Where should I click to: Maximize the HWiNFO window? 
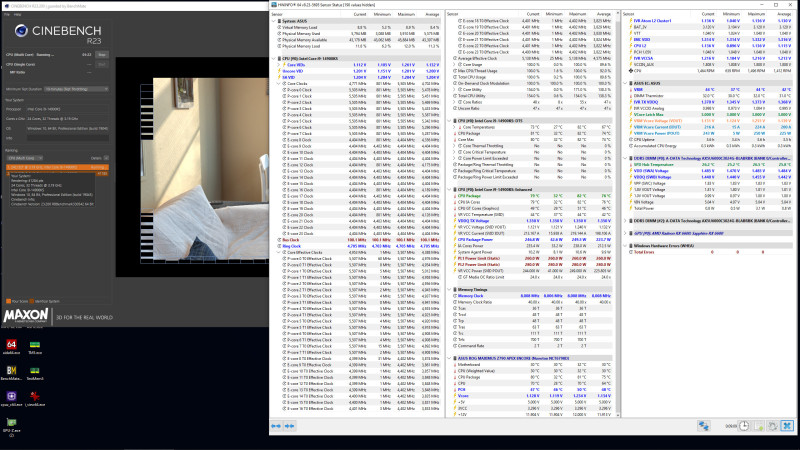pos(776,5)
